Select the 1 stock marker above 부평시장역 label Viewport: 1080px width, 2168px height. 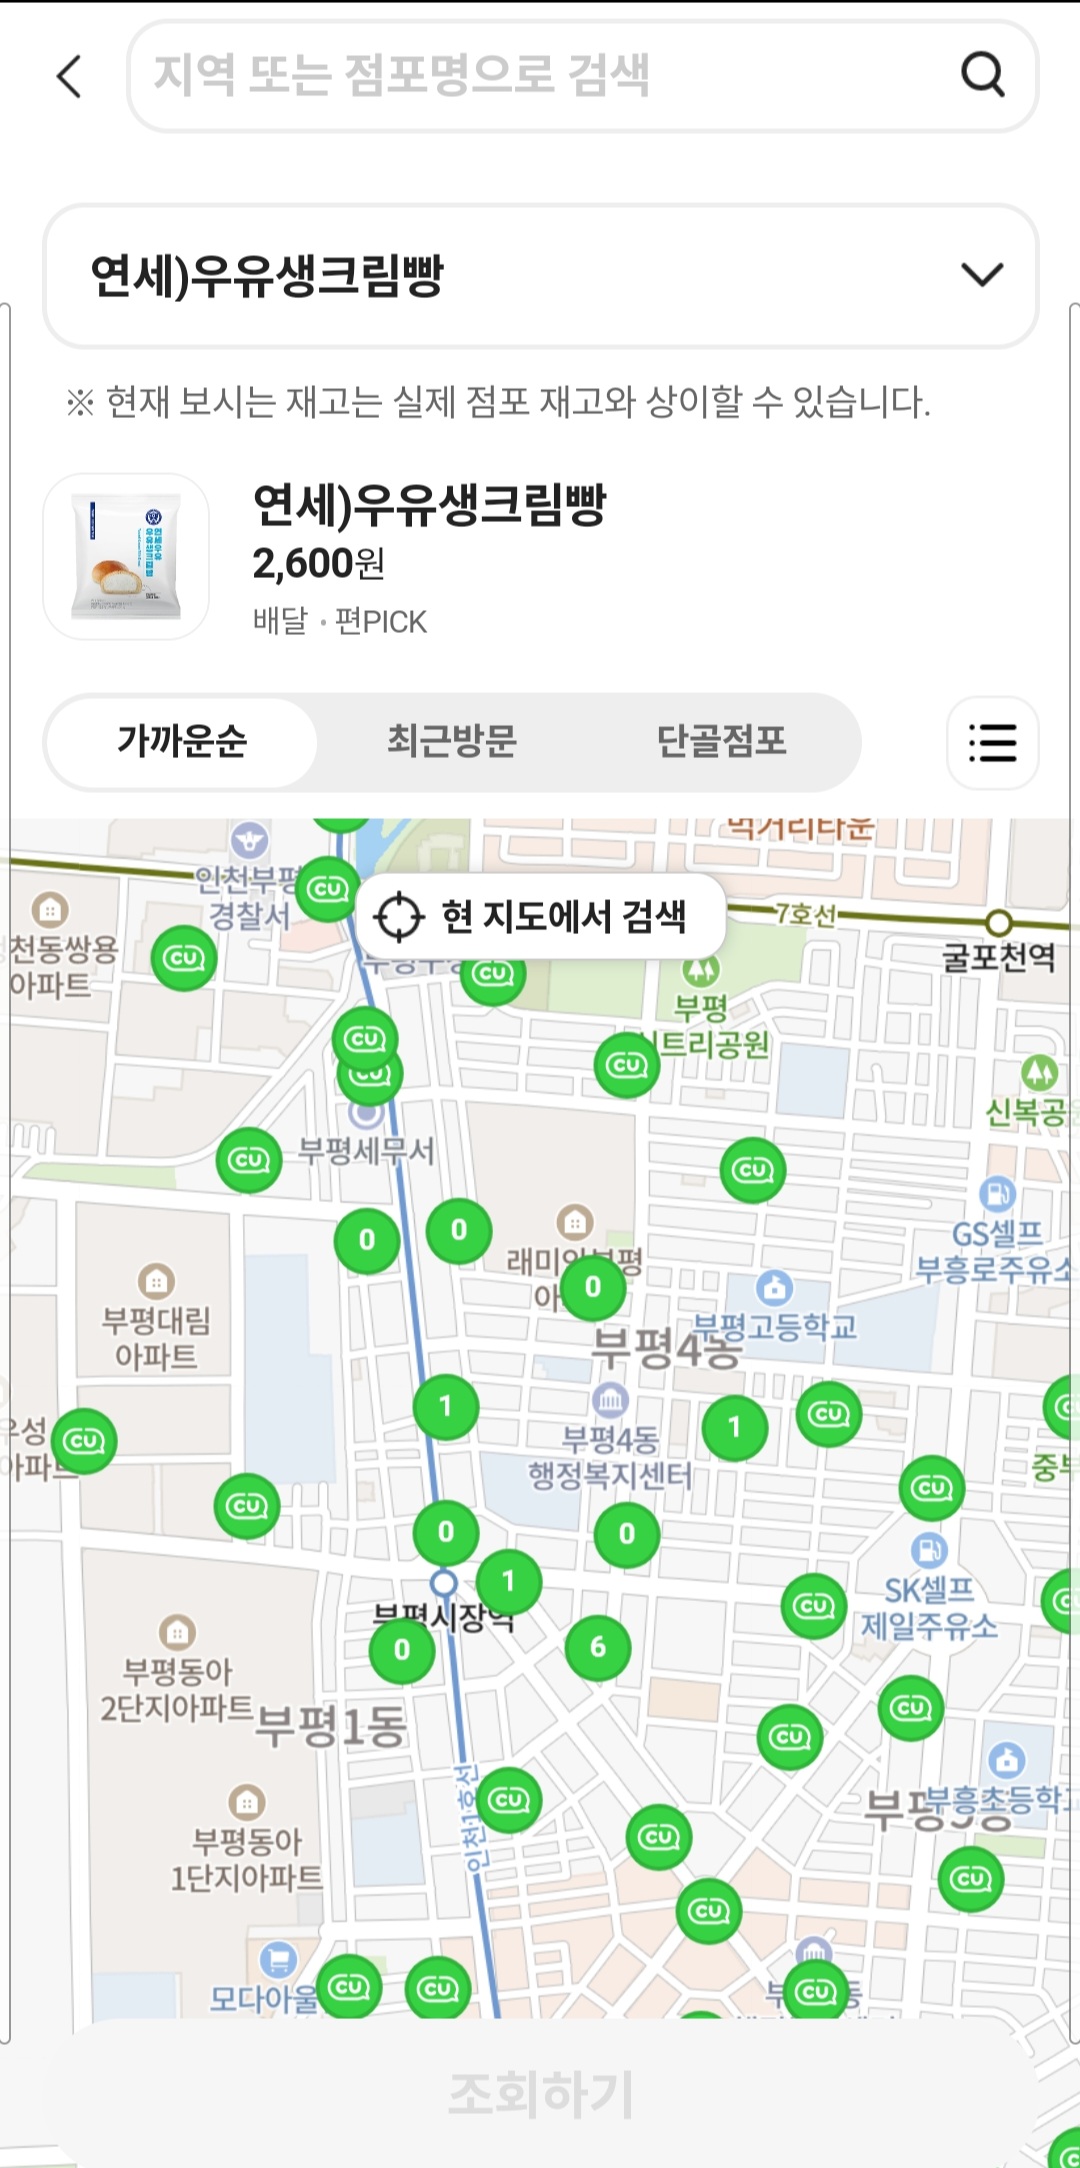pyautogui.click(x=509, y=1581)
